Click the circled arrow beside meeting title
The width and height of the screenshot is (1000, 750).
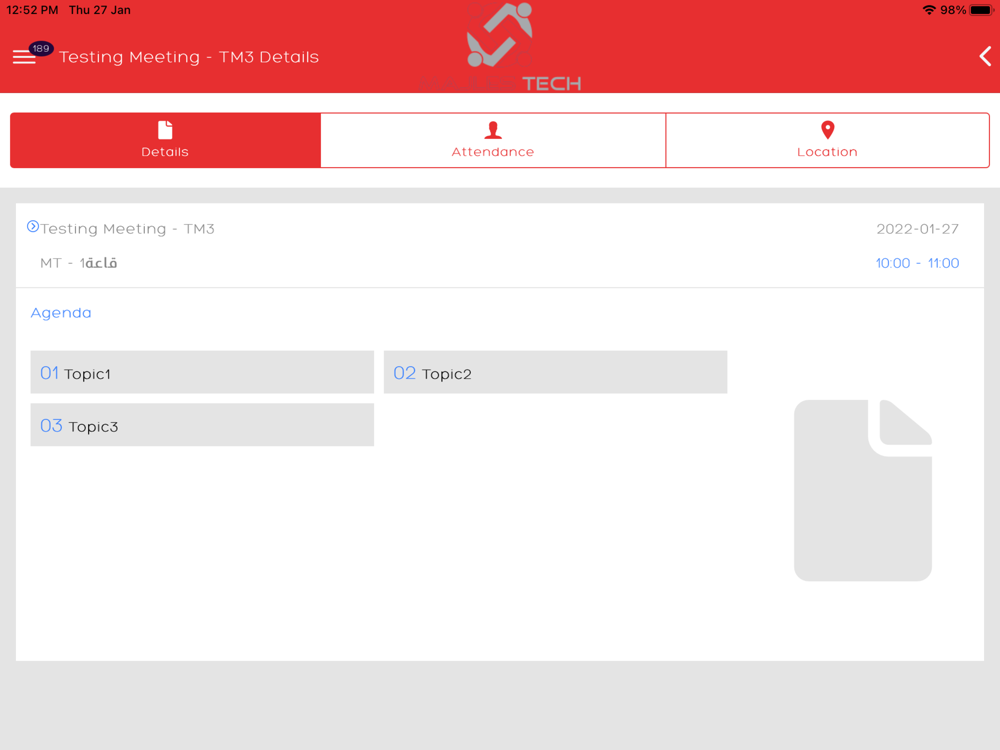(x=33, y=226)
